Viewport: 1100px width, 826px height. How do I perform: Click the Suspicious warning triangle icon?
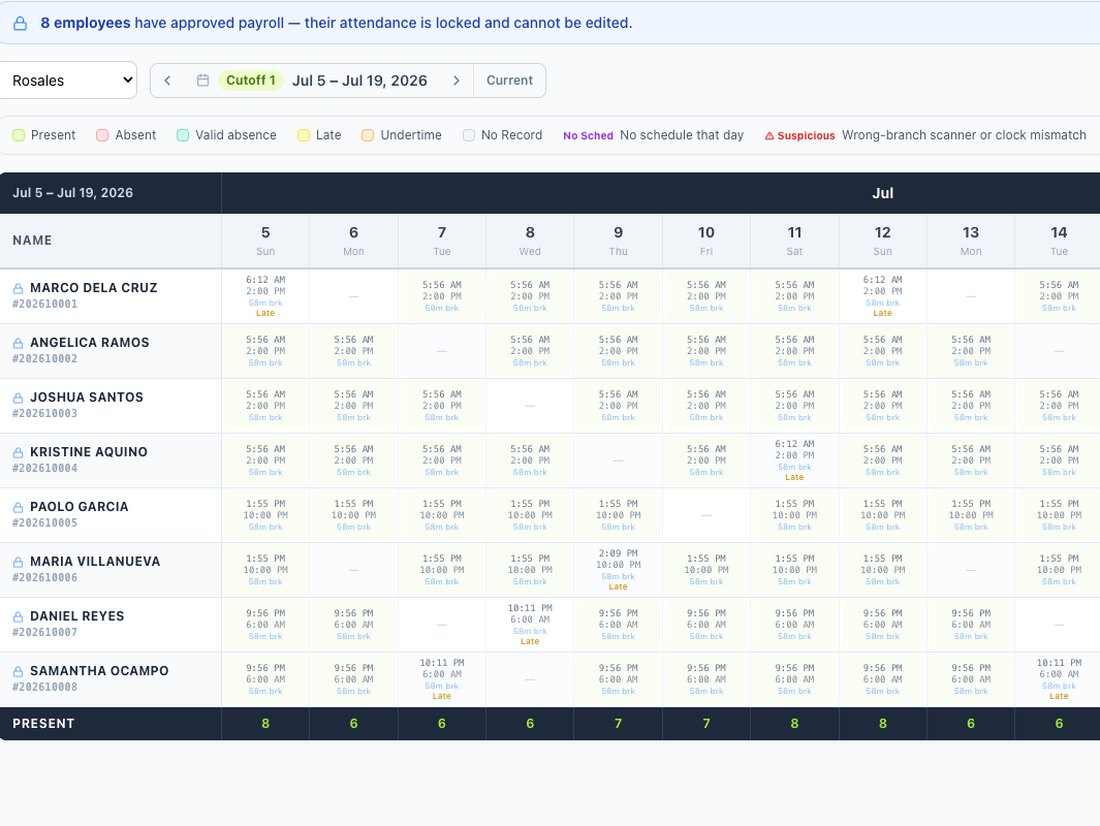pos(770,136)
